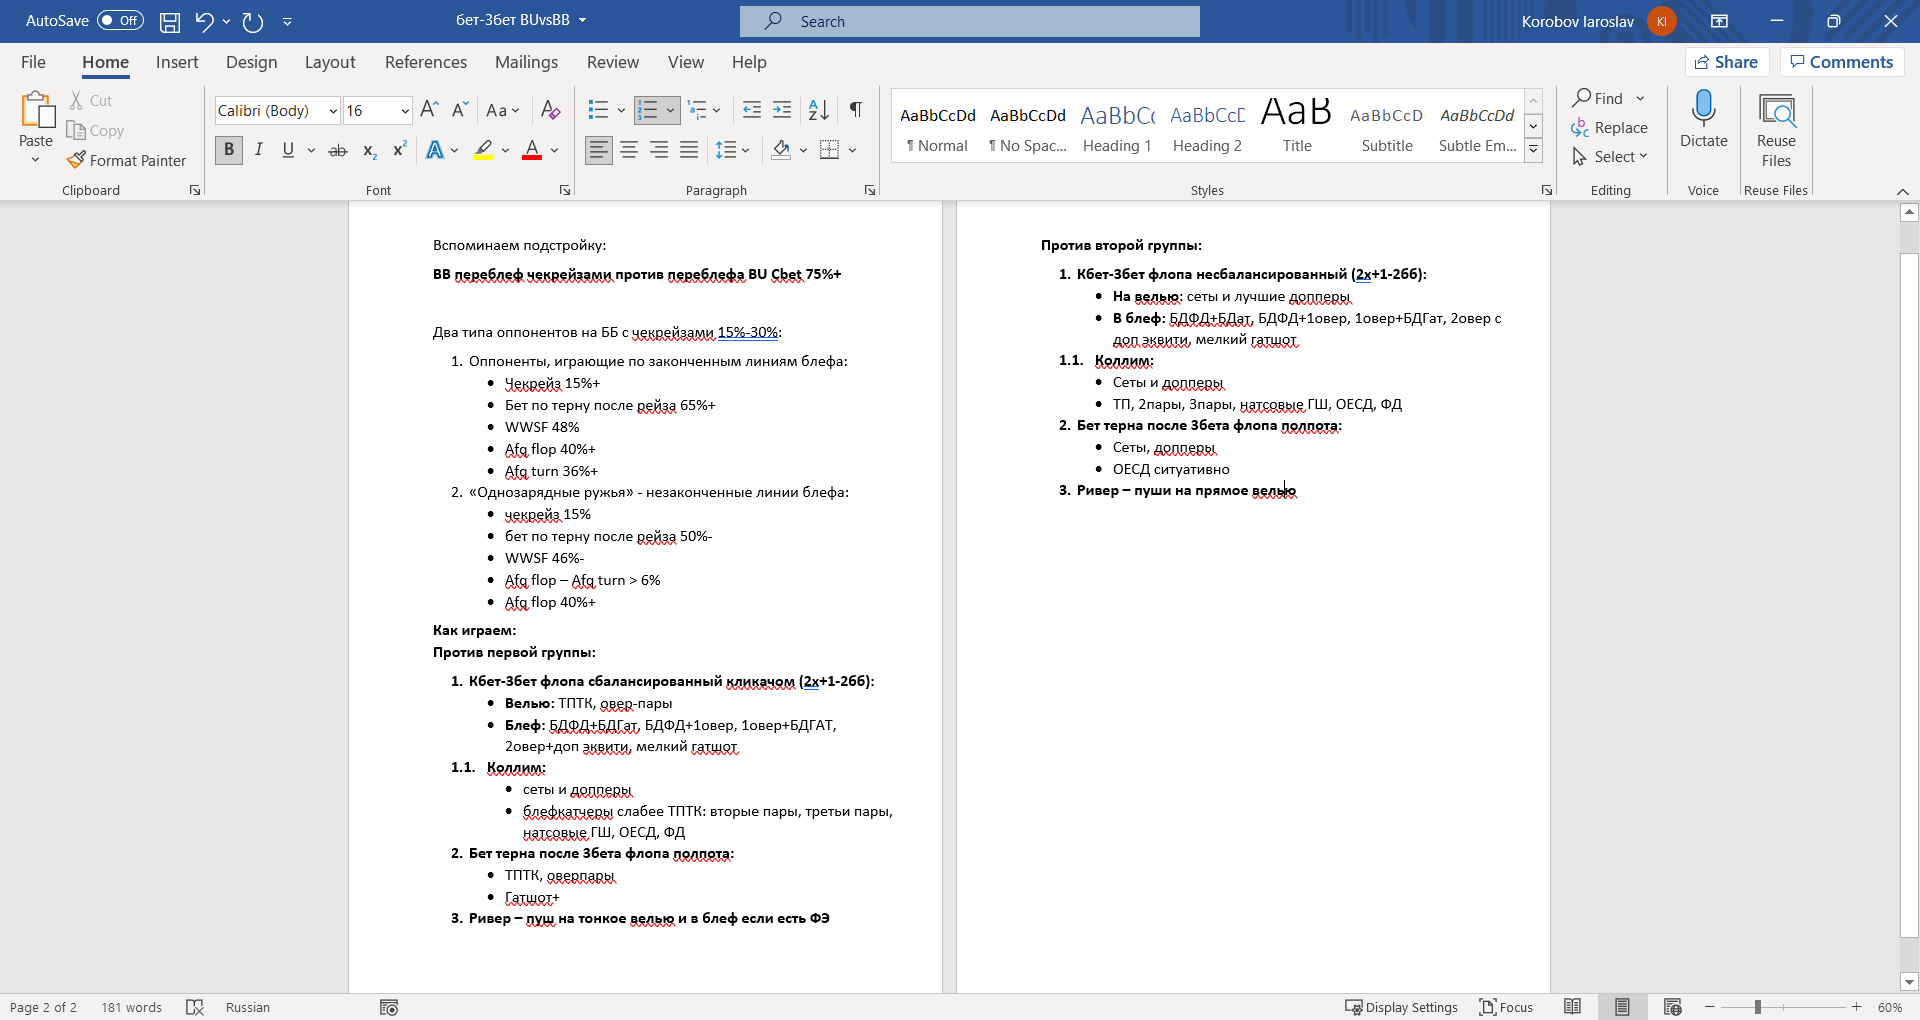Screen dimensions: 1920x1020
Task: Open line and paragraph spacing
Action: point(732,150)
